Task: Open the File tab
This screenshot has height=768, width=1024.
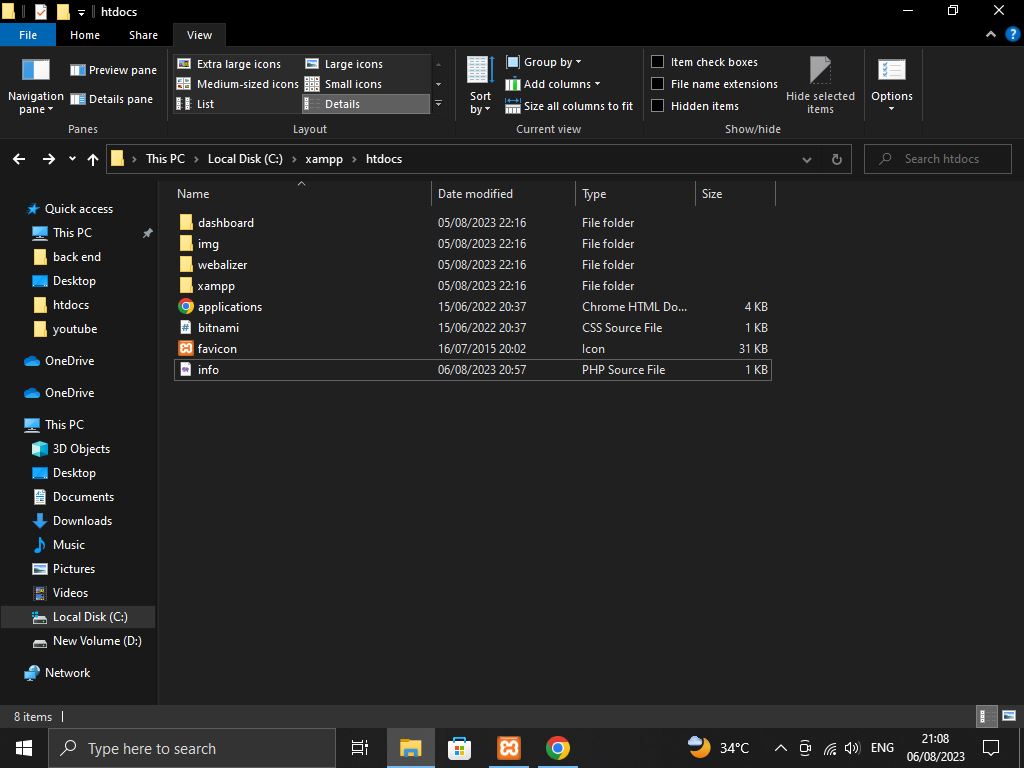Action: tap(28, 35)
